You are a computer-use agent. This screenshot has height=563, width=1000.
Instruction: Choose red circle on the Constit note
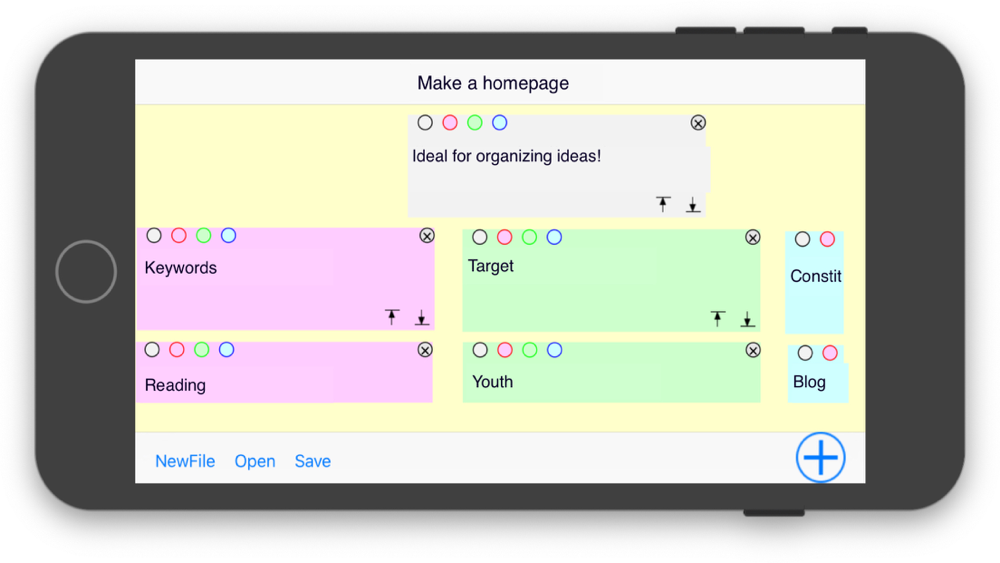point(827,239)
